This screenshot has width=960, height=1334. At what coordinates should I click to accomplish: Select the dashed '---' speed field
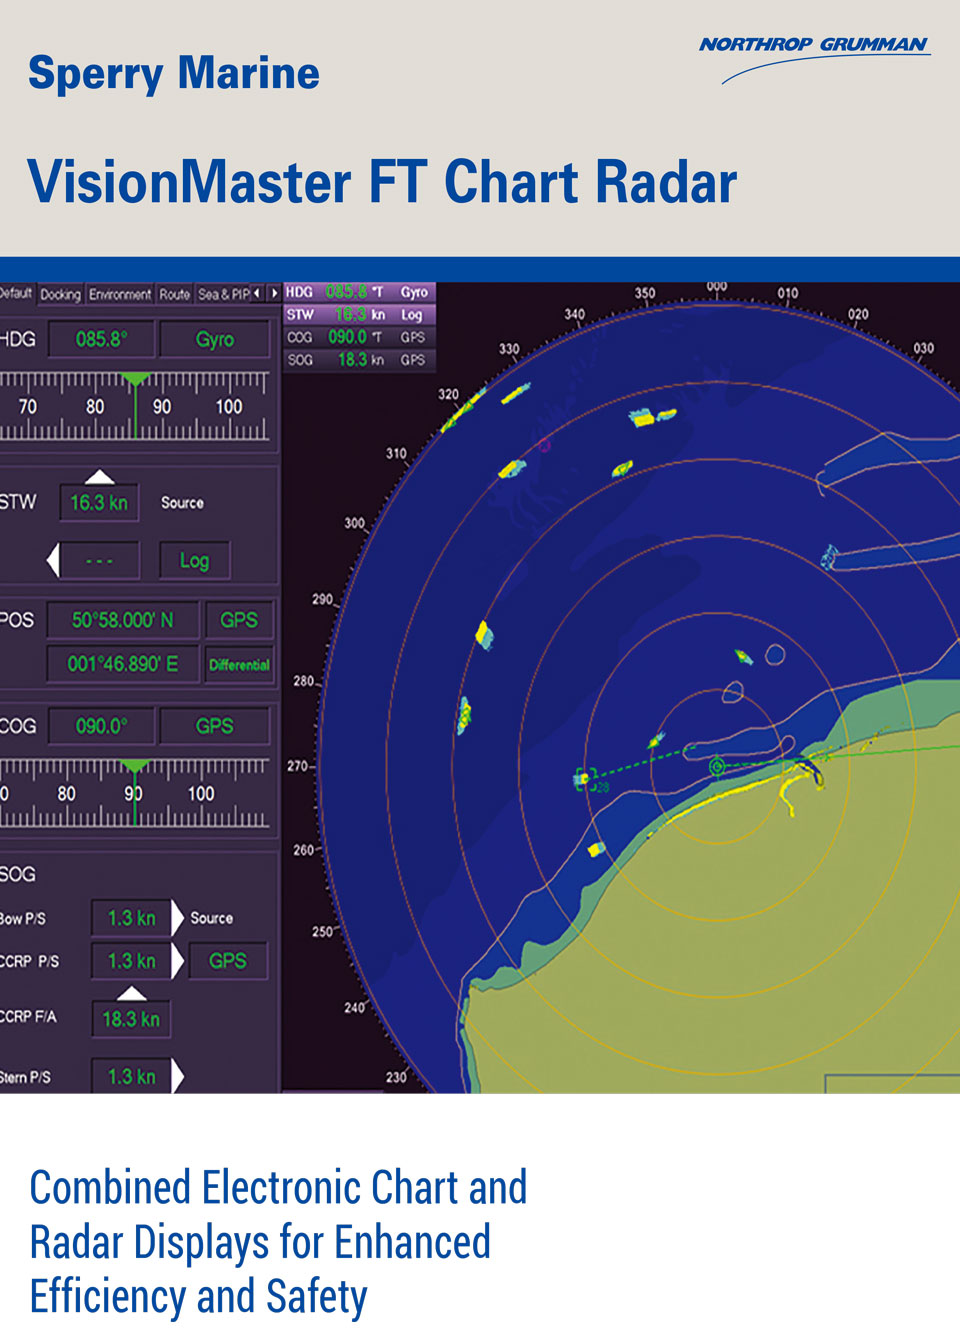pos(100,560)
